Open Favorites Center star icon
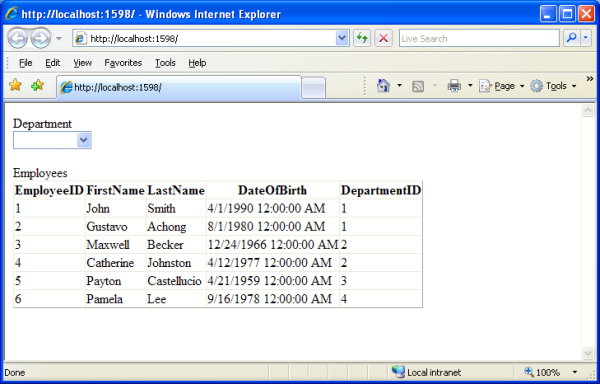Viewport: 600px width, 384px height. 15,85
